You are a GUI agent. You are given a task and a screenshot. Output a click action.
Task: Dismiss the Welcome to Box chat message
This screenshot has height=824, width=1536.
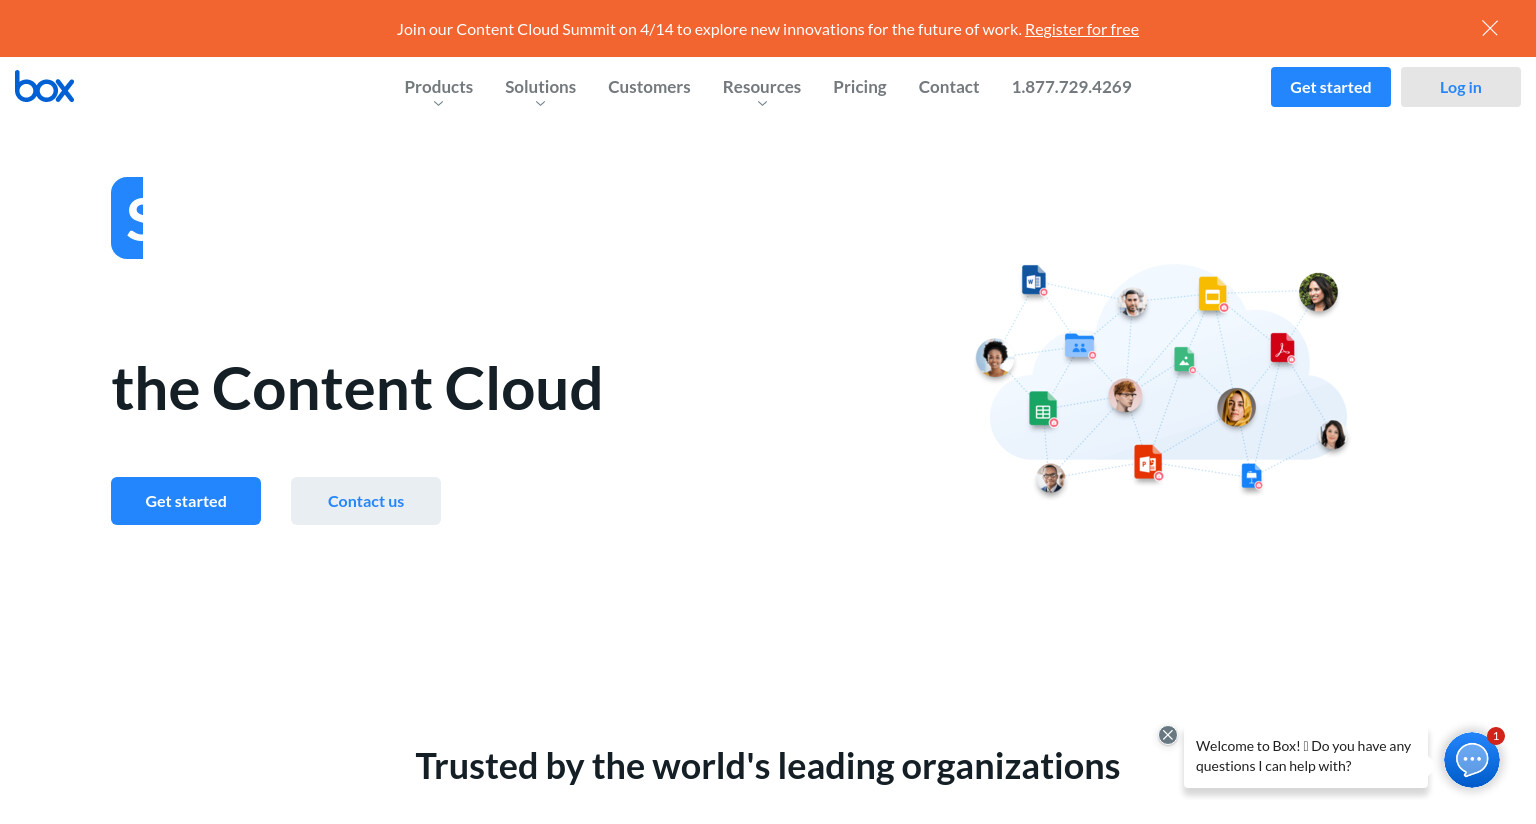pos(1167,735)
